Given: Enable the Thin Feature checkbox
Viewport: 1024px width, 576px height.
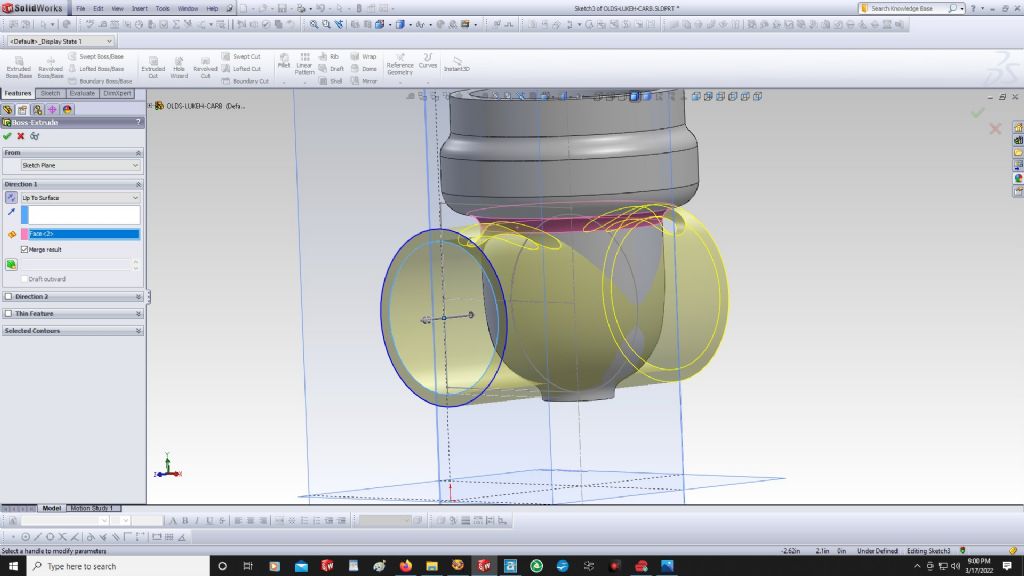Looking at the screenshot, I should tap(9, 314).
